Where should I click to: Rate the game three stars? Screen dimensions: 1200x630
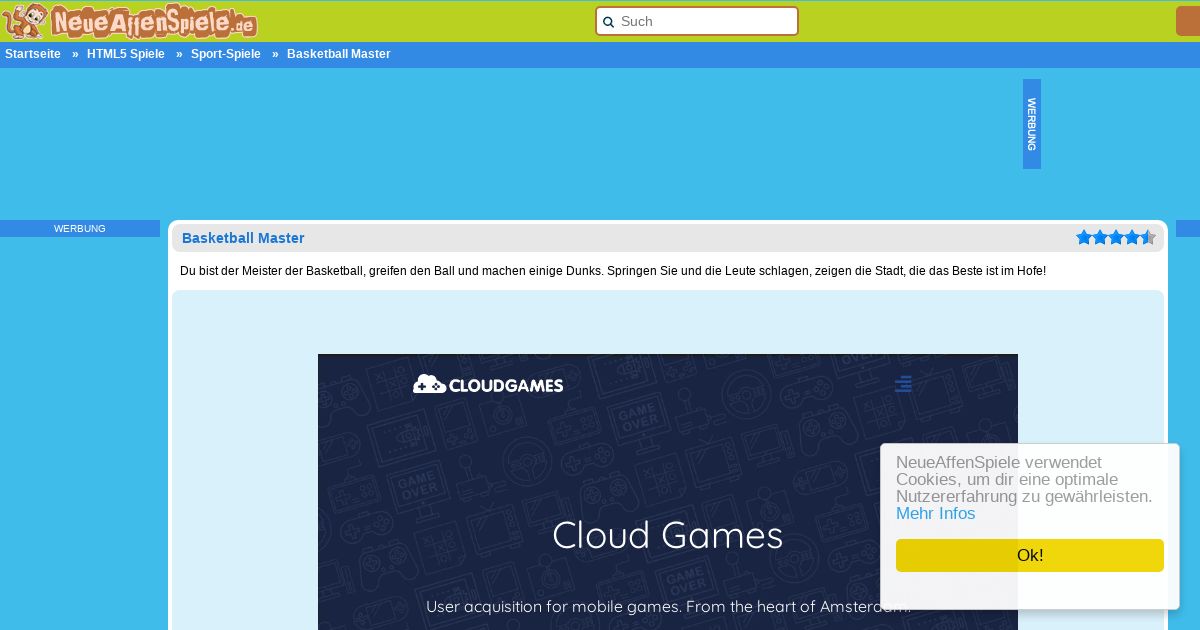click(1116, 237)
